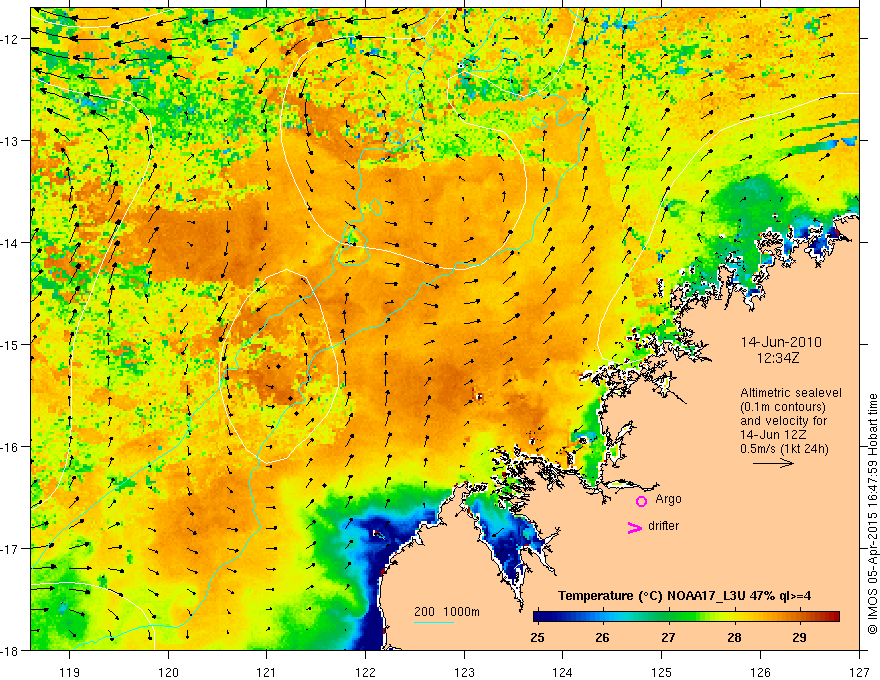Click the 'drifter' legend label
The image size is (880, 680).
(x=663, y=526)
